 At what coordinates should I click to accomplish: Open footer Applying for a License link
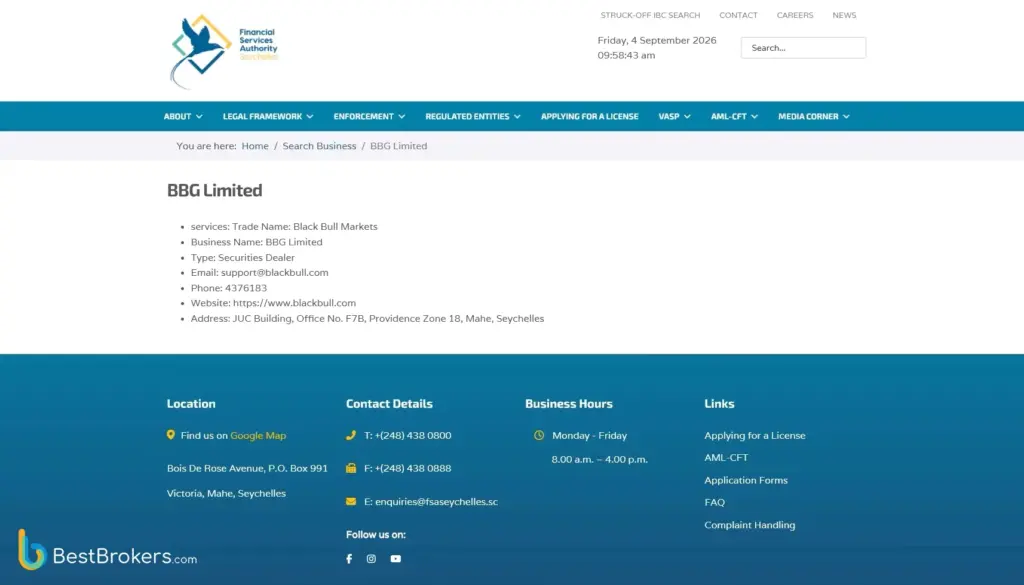[x=755, y=435]
